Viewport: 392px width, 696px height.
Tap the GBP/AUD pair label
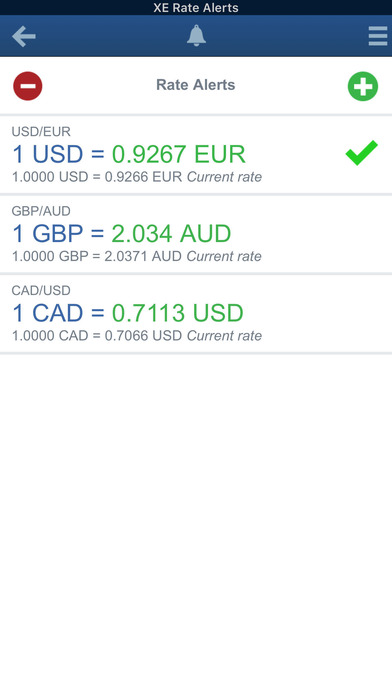[41, 211]
